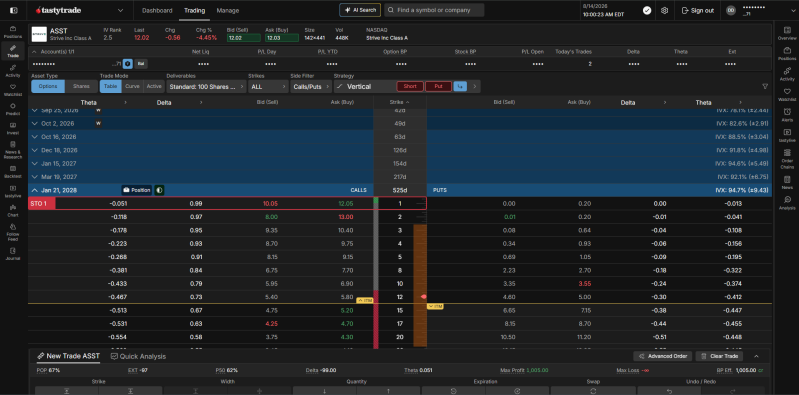Toggle the half-circle icon on Jan 21, 2028 row
The width and height of the screenshot is (799, 395).
[x=159, y=190]
